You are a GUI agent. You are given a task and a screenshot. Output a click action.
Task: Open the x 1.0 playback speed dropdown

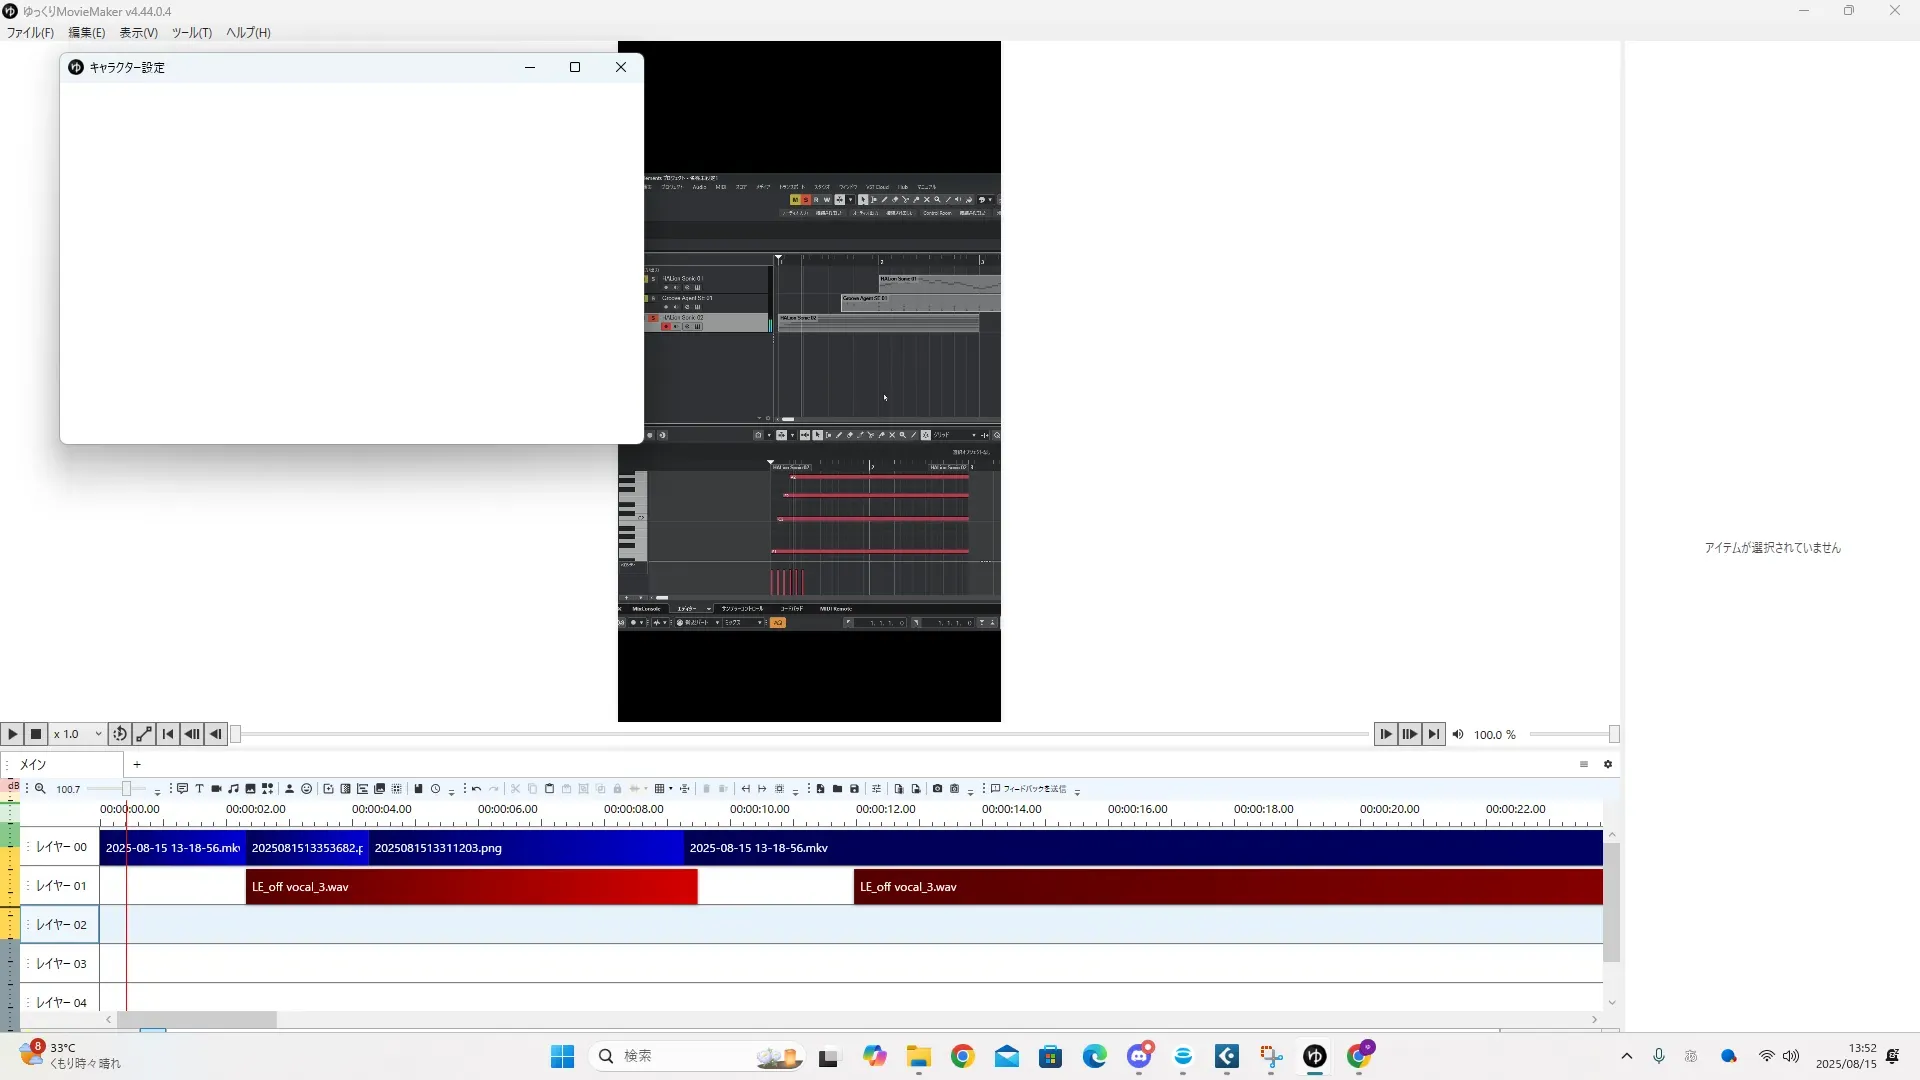click(x=78, y=734)
